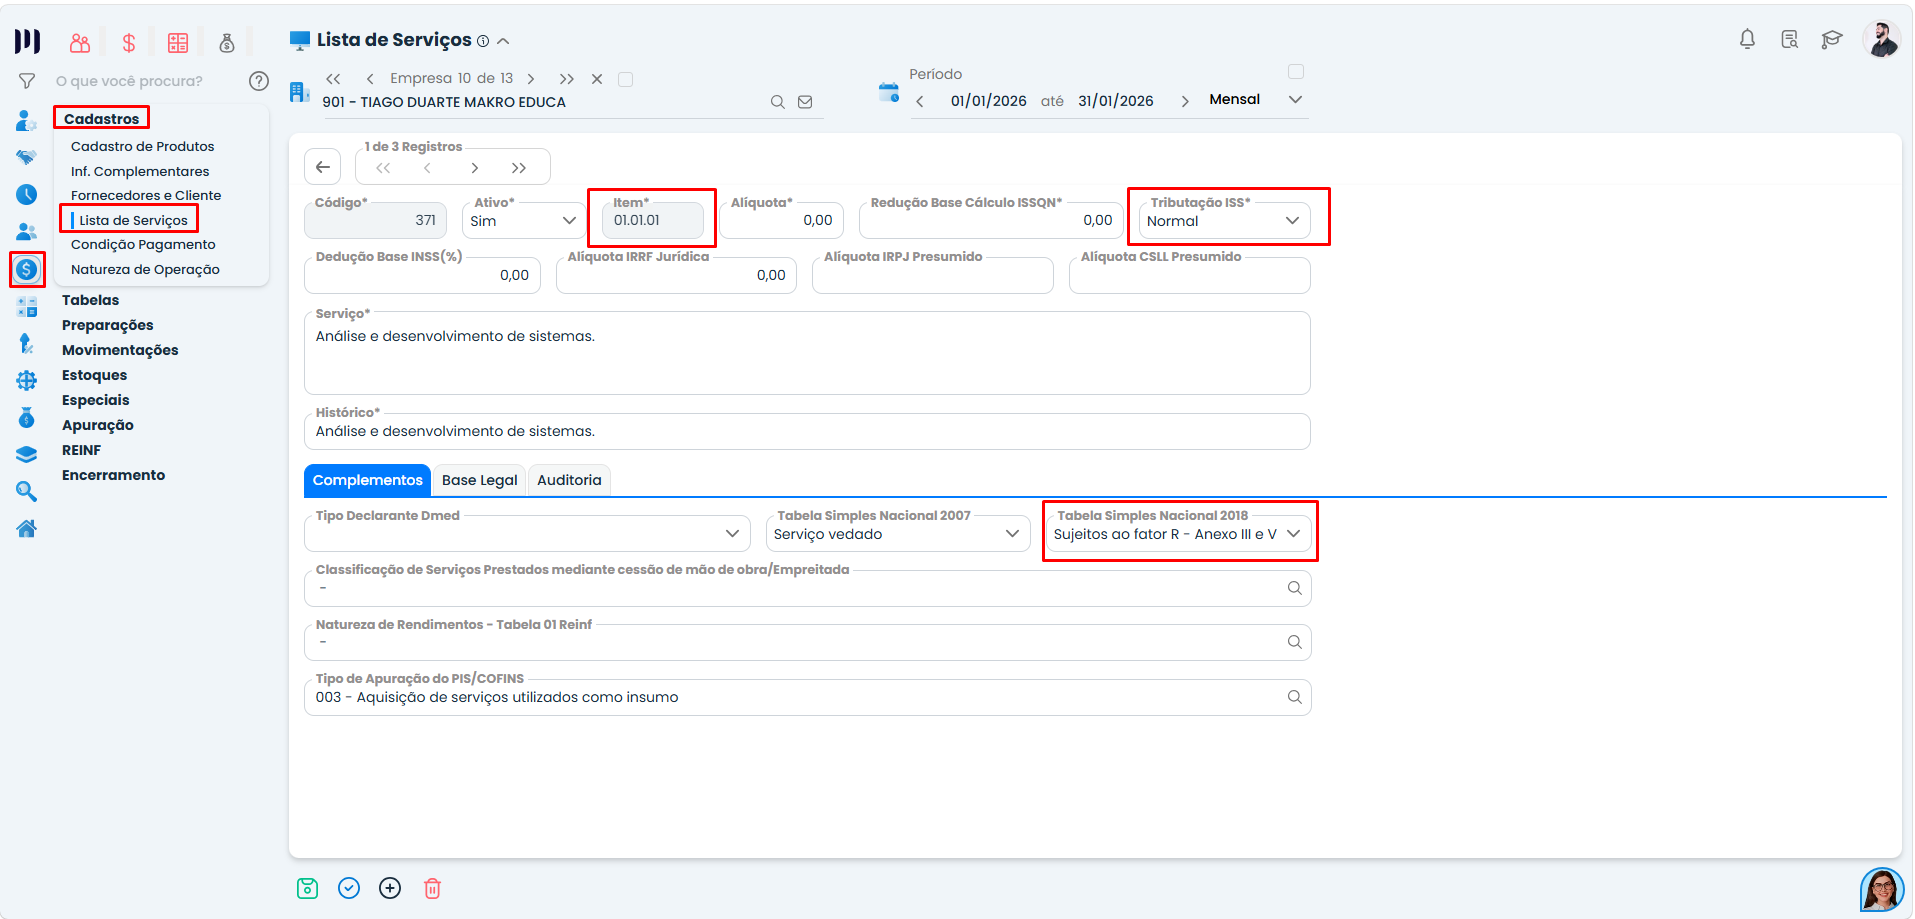Screen dimensions: 1915x919
Task: Click the envelope icon beside company name
Action: 805,102
